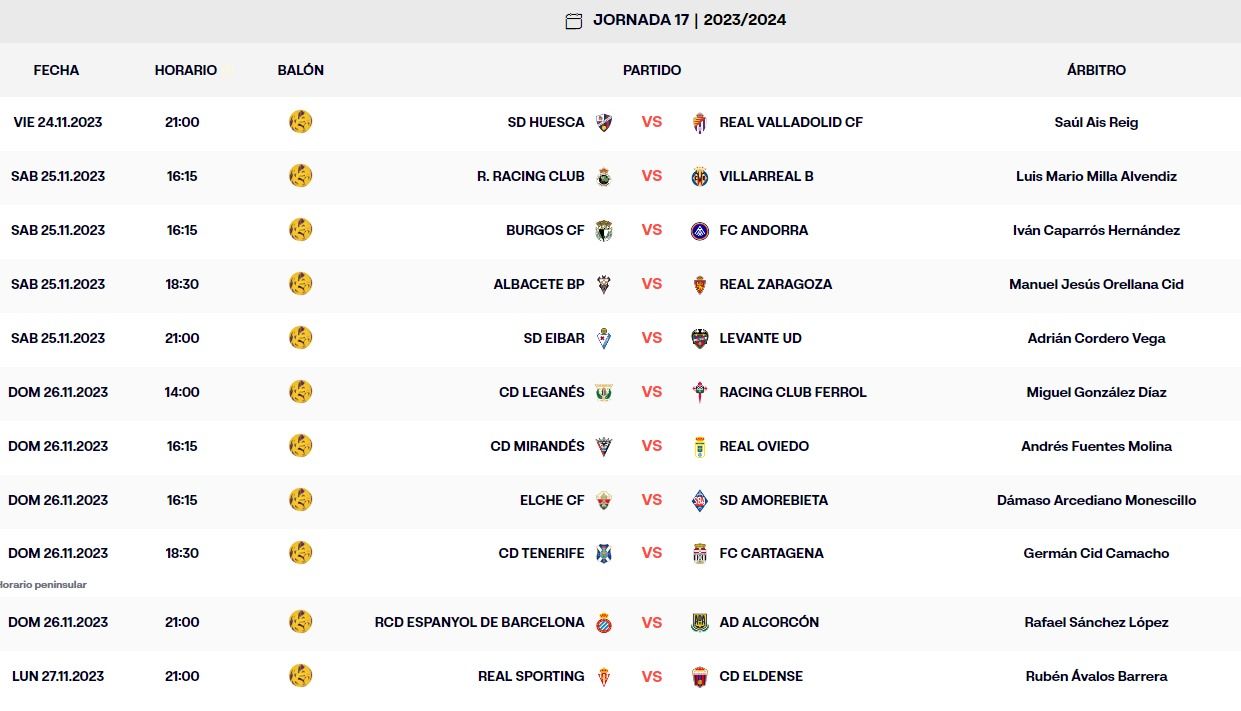
Task: Open the Real Valladolid CF team link
Action: pos(790,122)
